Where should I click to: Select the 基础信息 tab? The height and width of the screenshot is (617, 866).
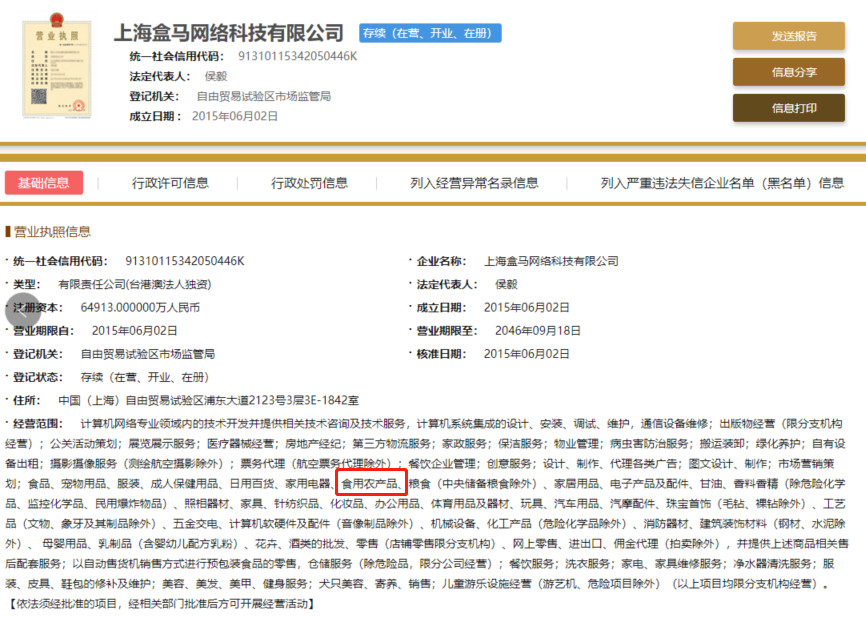(x=44, y=183)
